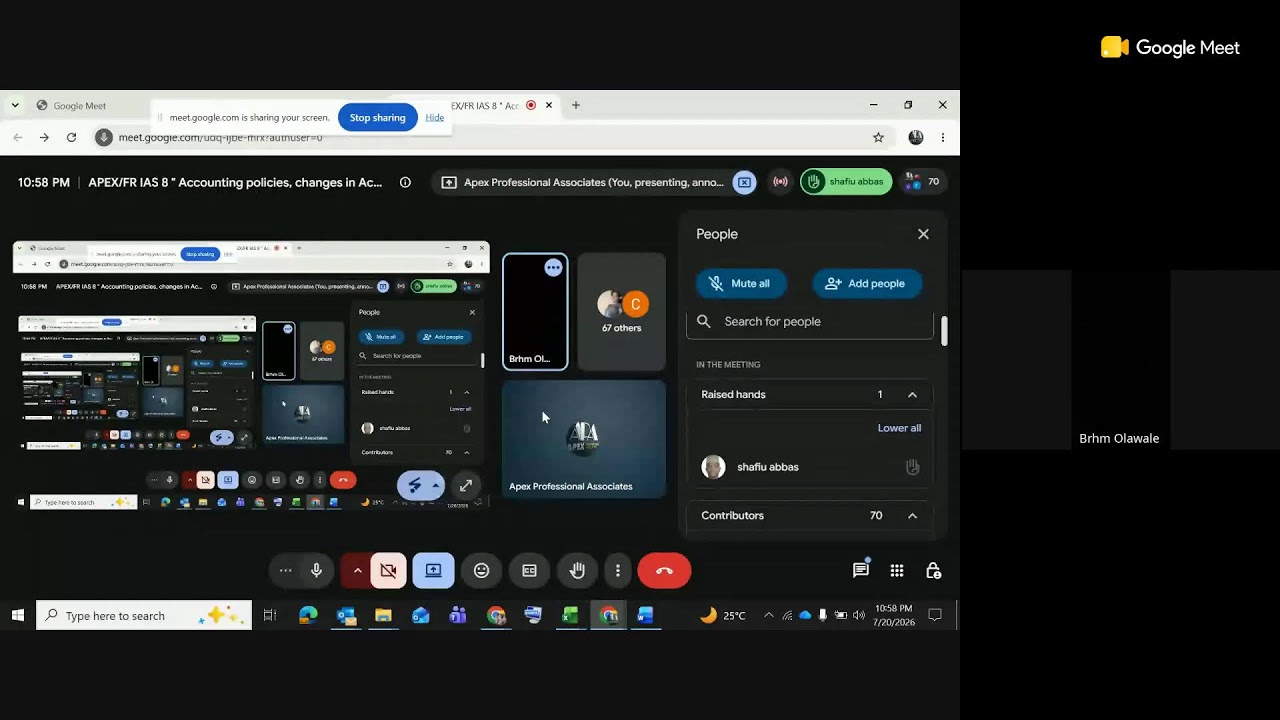This screenshot has height=720, width=1280.
Task: Open the weather widget showing 25°C
Action: pos(723,616)
